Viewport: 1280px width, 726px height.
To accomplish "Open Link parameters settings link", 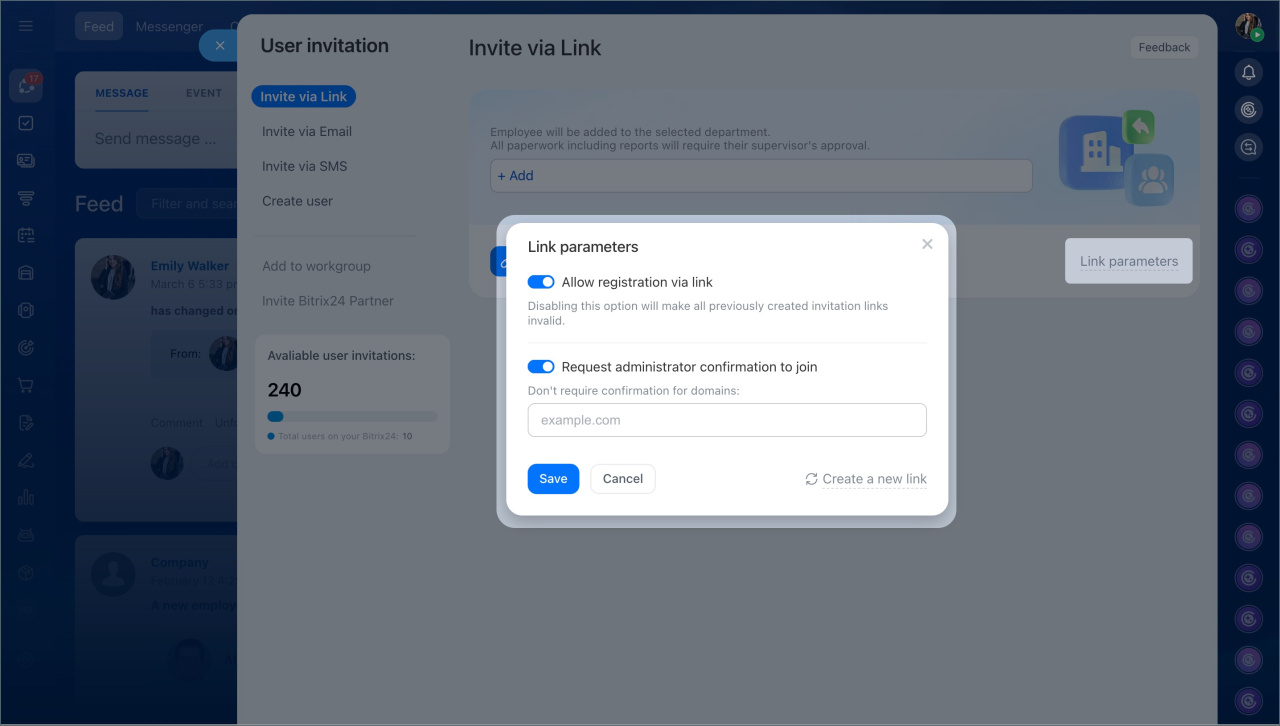I will point(1128,261).
